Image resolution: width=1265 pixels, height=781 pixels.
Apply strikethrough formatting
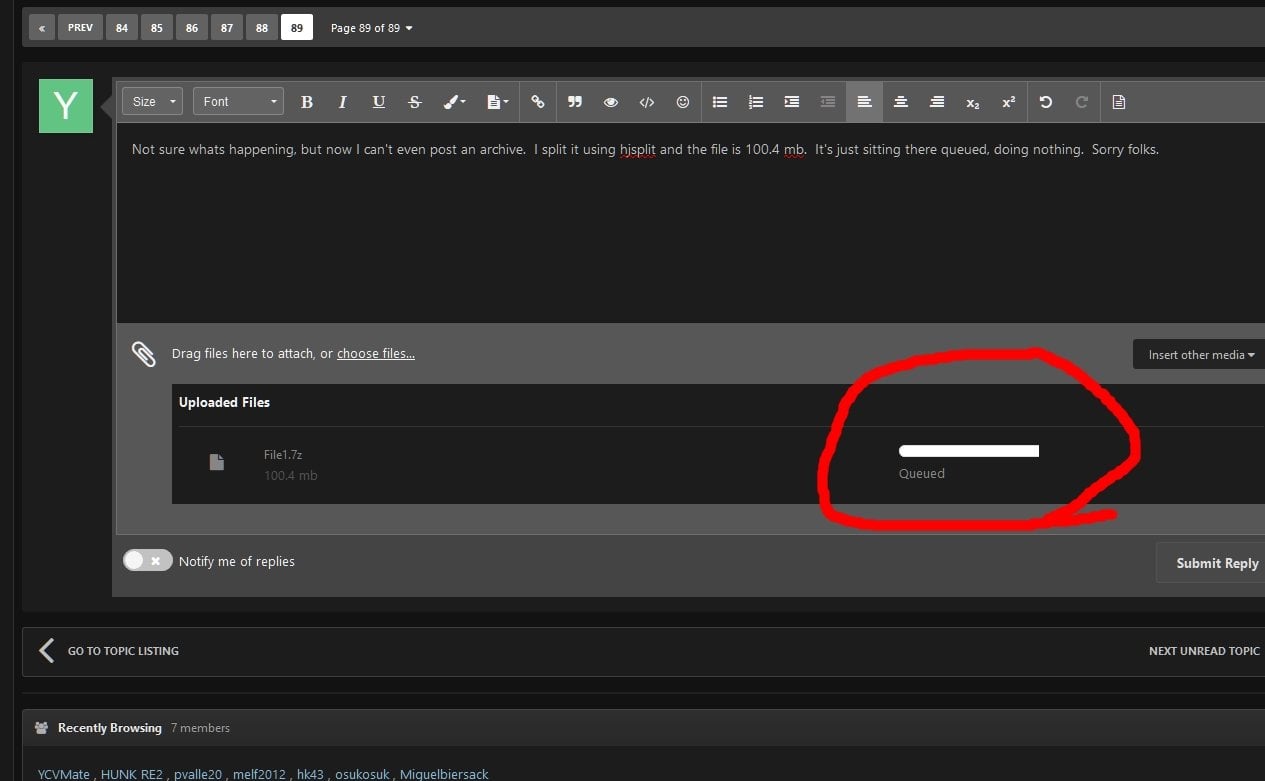[414, 102]
